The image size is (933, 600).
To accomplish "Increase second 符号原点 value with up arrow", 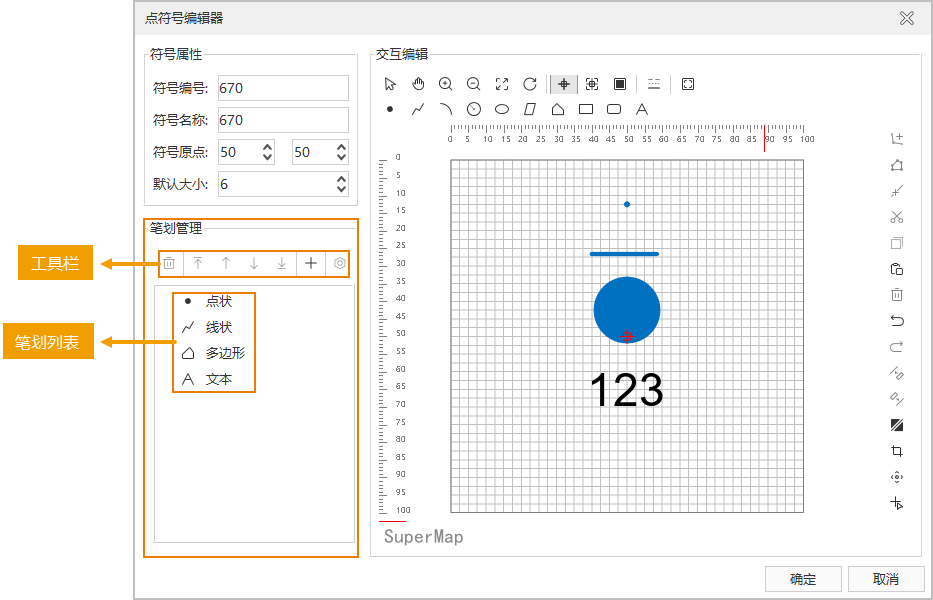I will click(341, 147).
